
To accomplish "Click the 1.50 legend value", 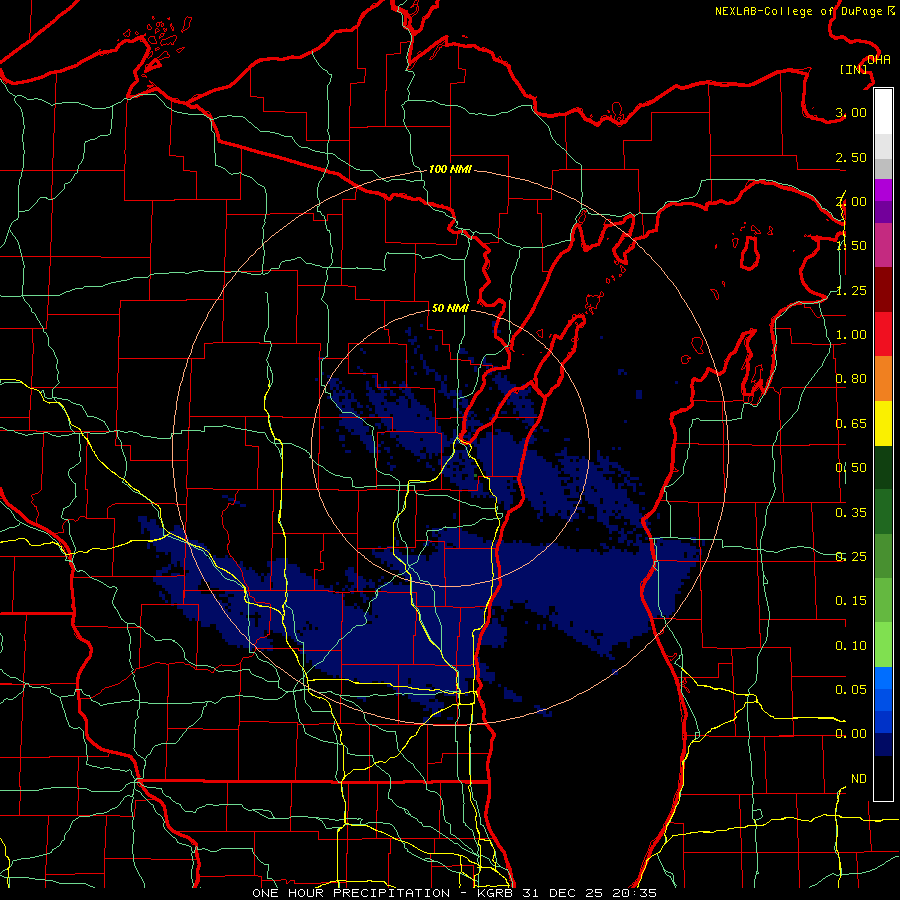I will coord(851,246).
